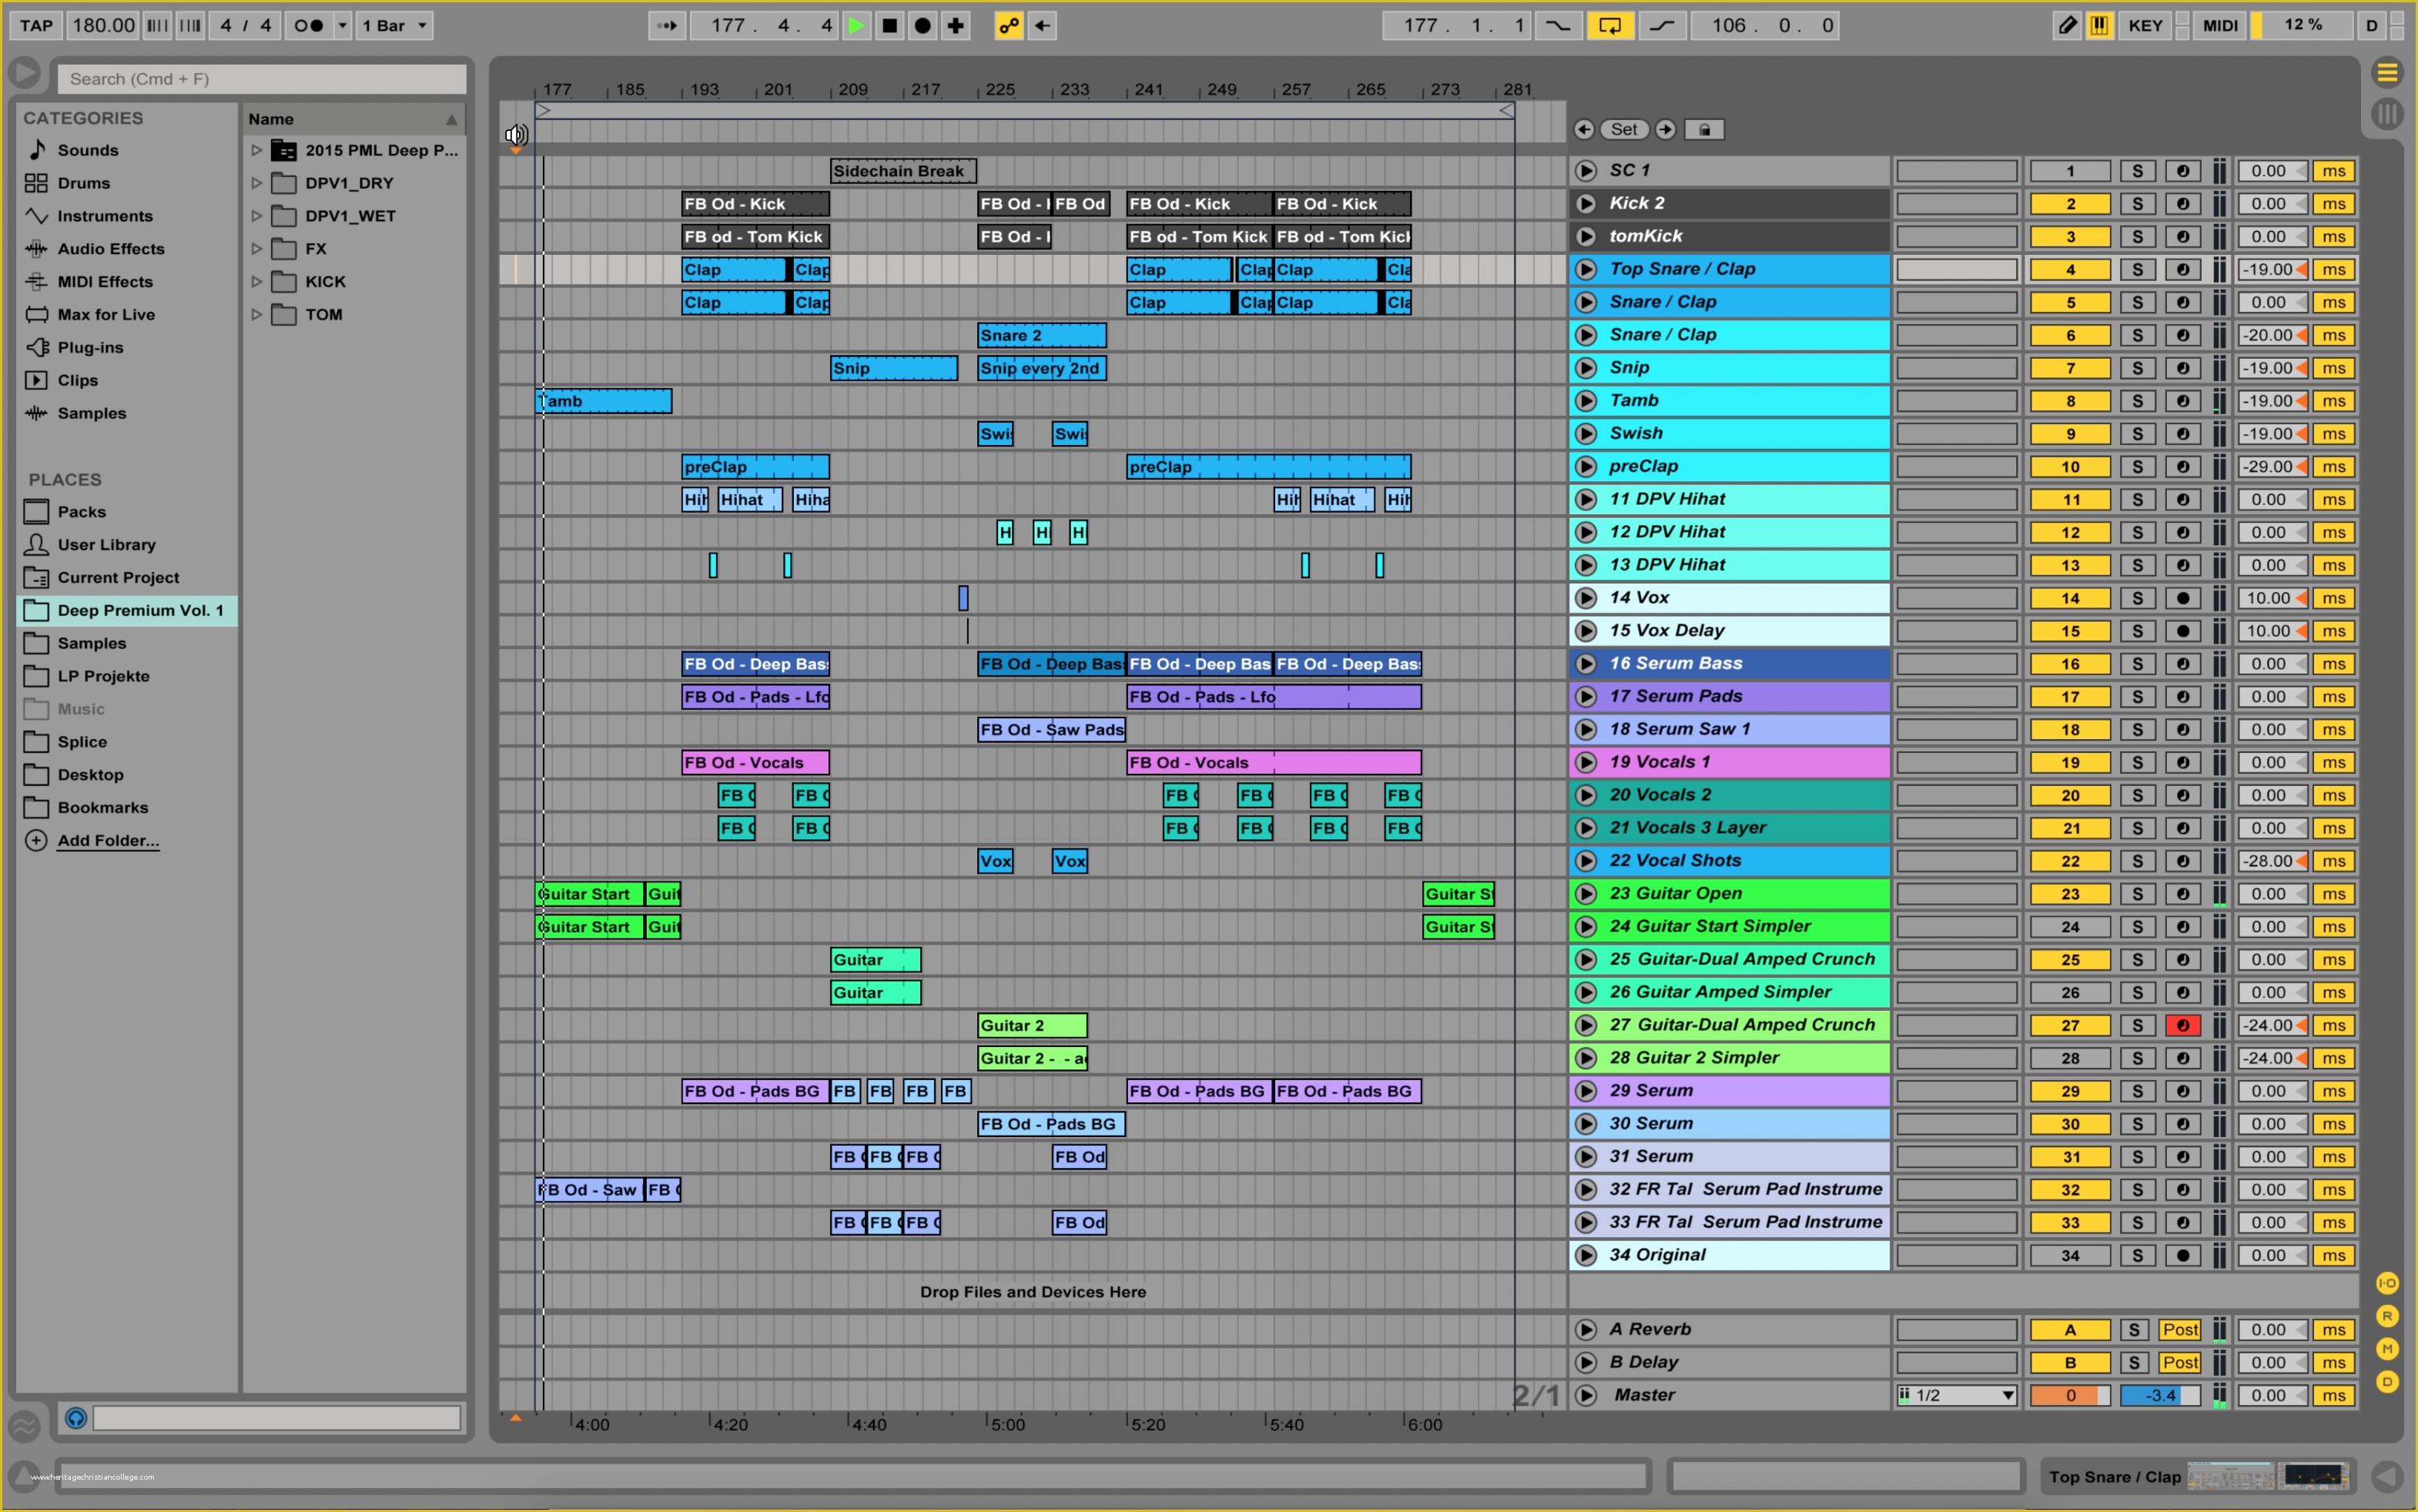Image resolution: width=2418 pixels, height=1512 pixels.
Task: Click the ms delay unit on Master
Action: click(2333, 1396)
